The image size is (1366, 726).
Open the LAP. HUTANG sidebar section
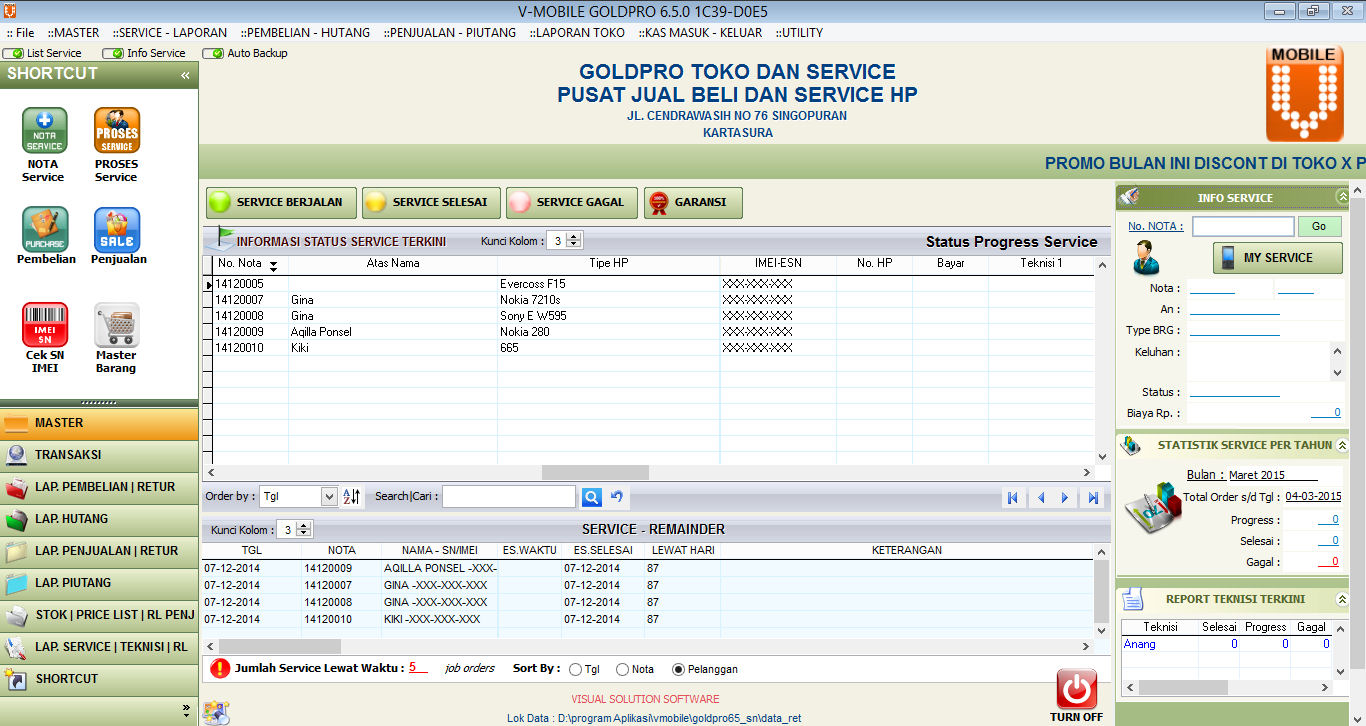(99, 519)
